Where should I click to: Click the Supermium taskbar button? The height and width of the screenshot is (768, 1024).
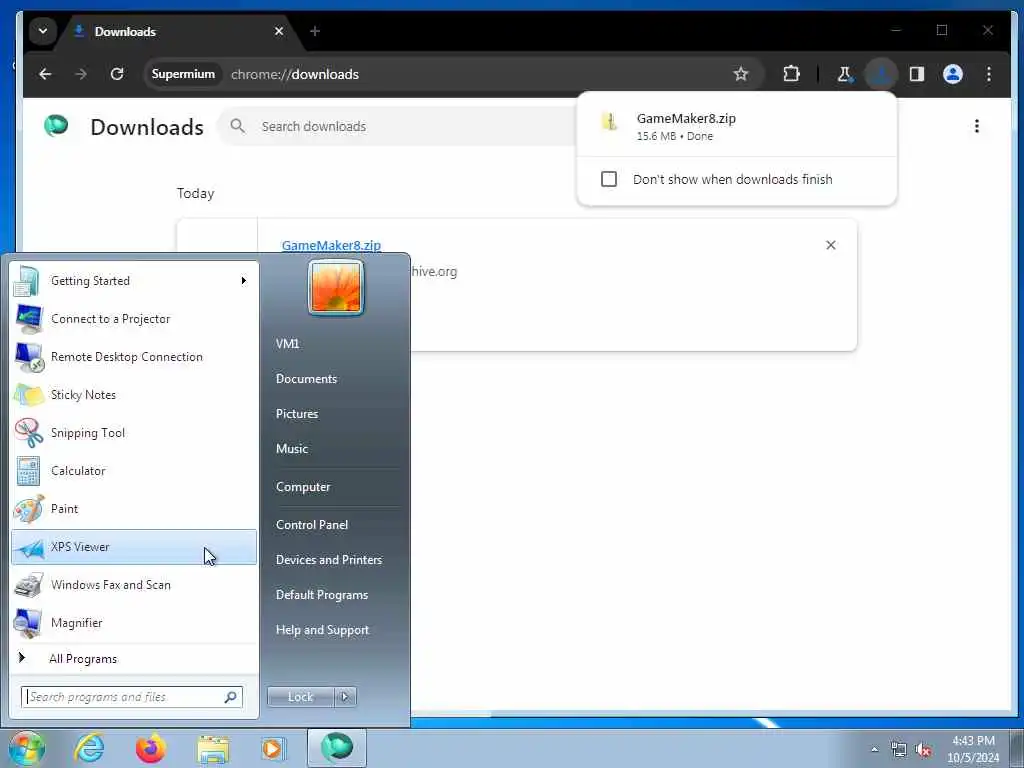[x=337, y=748]
